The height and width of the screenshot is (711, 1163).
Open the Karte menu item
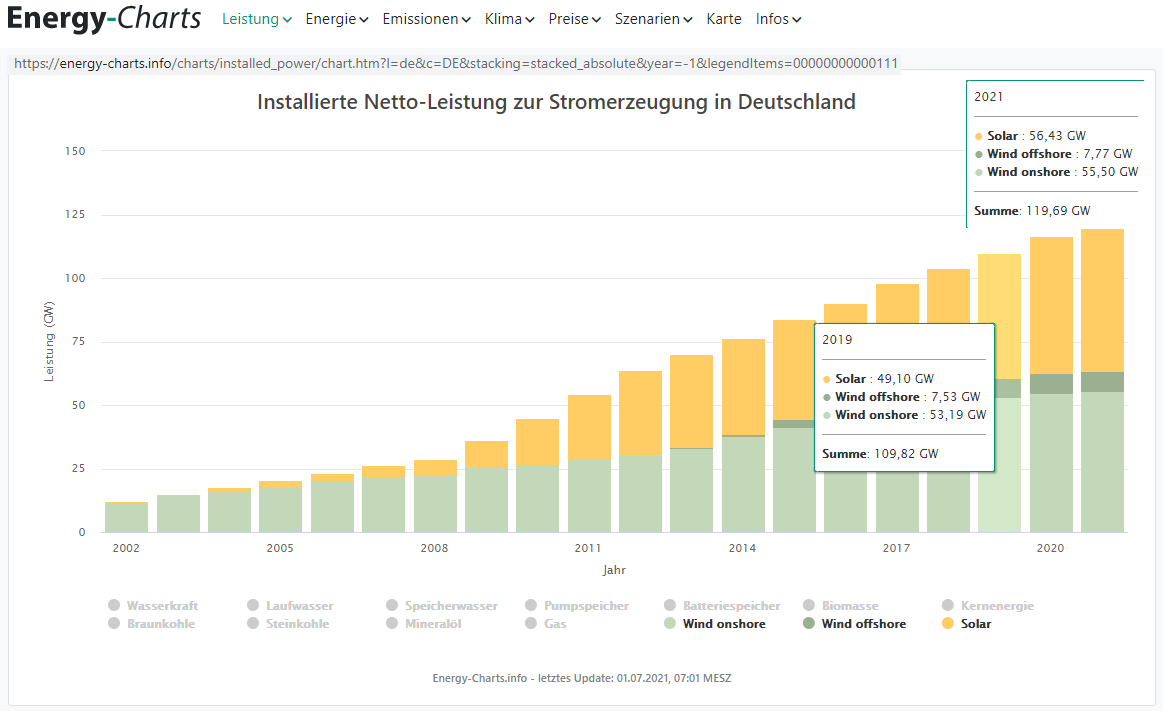coord(724,19)
